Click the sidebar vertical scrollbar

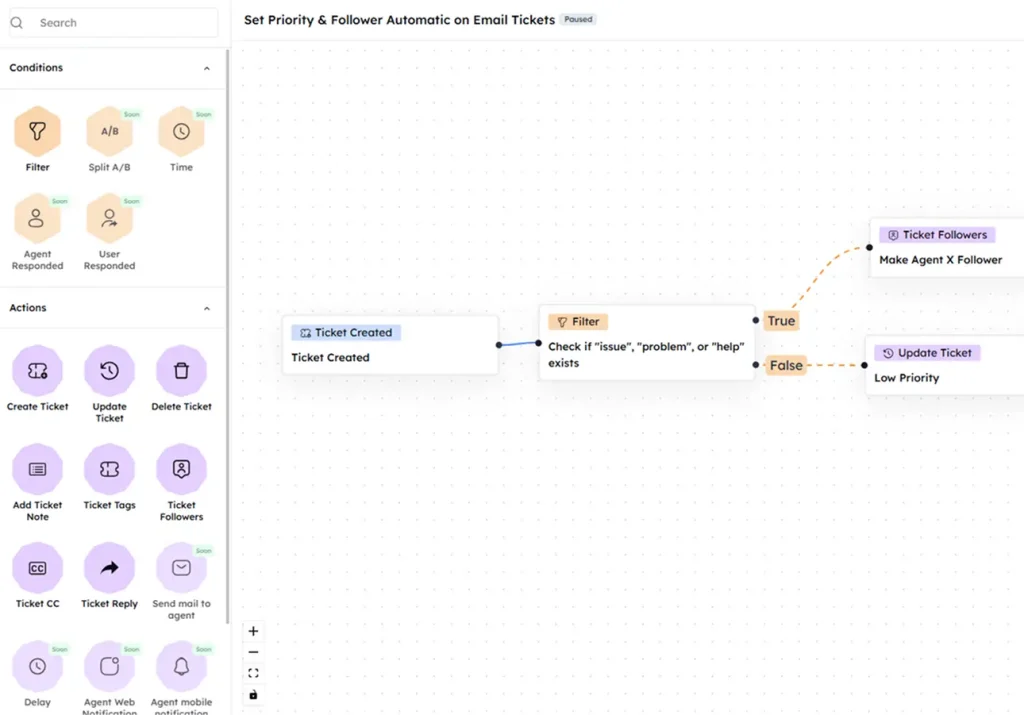coord(227,336)
